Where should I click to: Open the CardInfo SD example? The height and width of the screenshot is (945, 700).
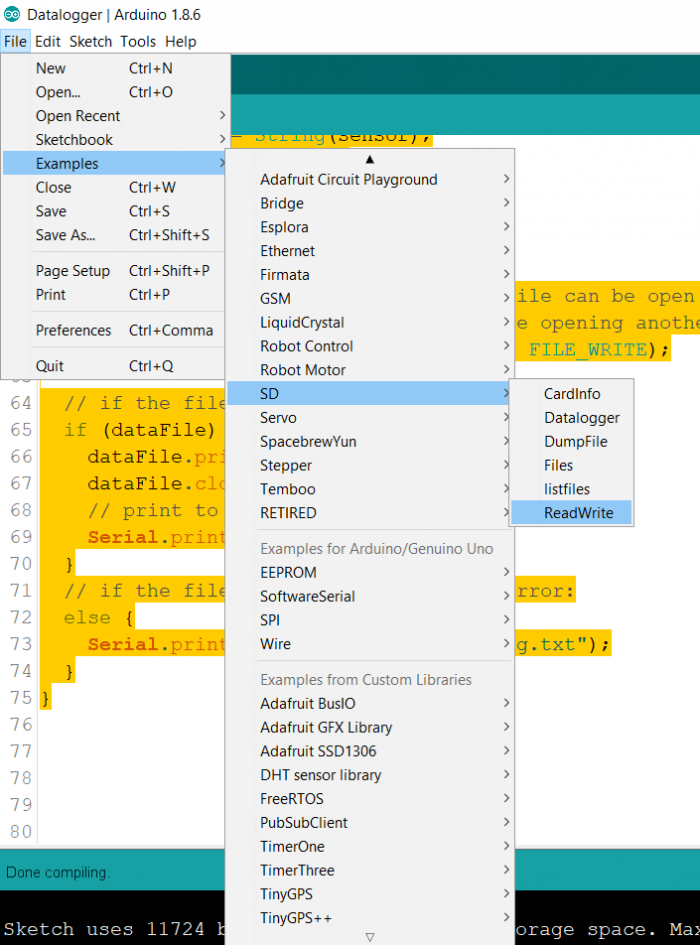571,394
